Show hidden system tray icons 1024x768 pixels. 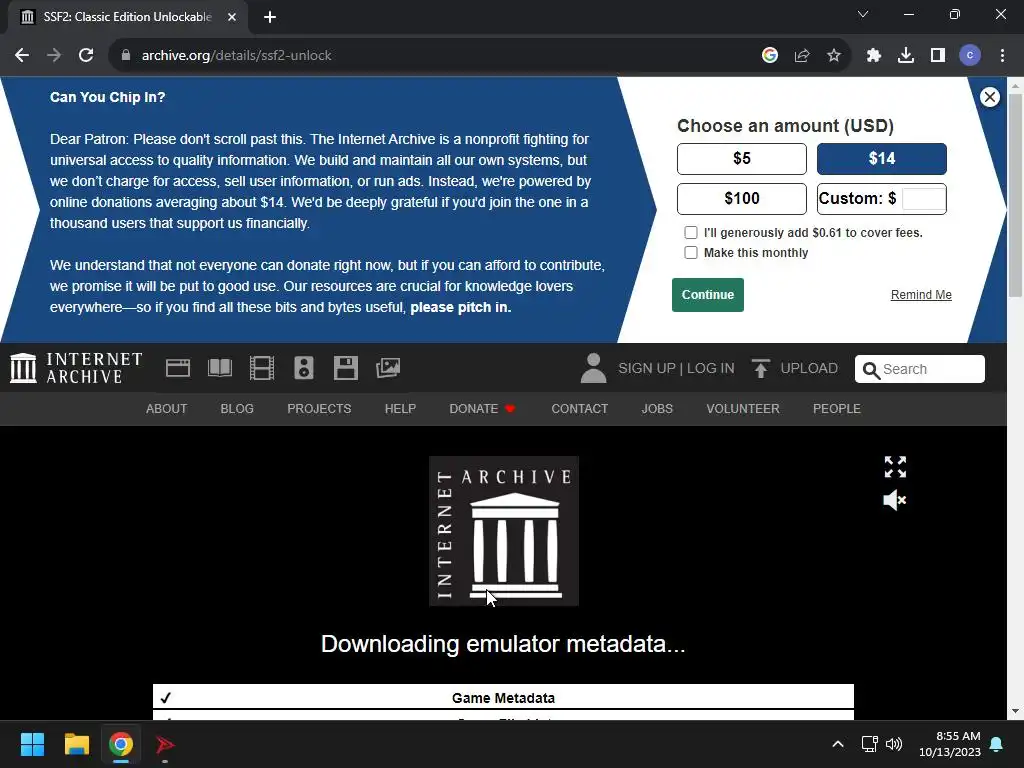(838, 744)
